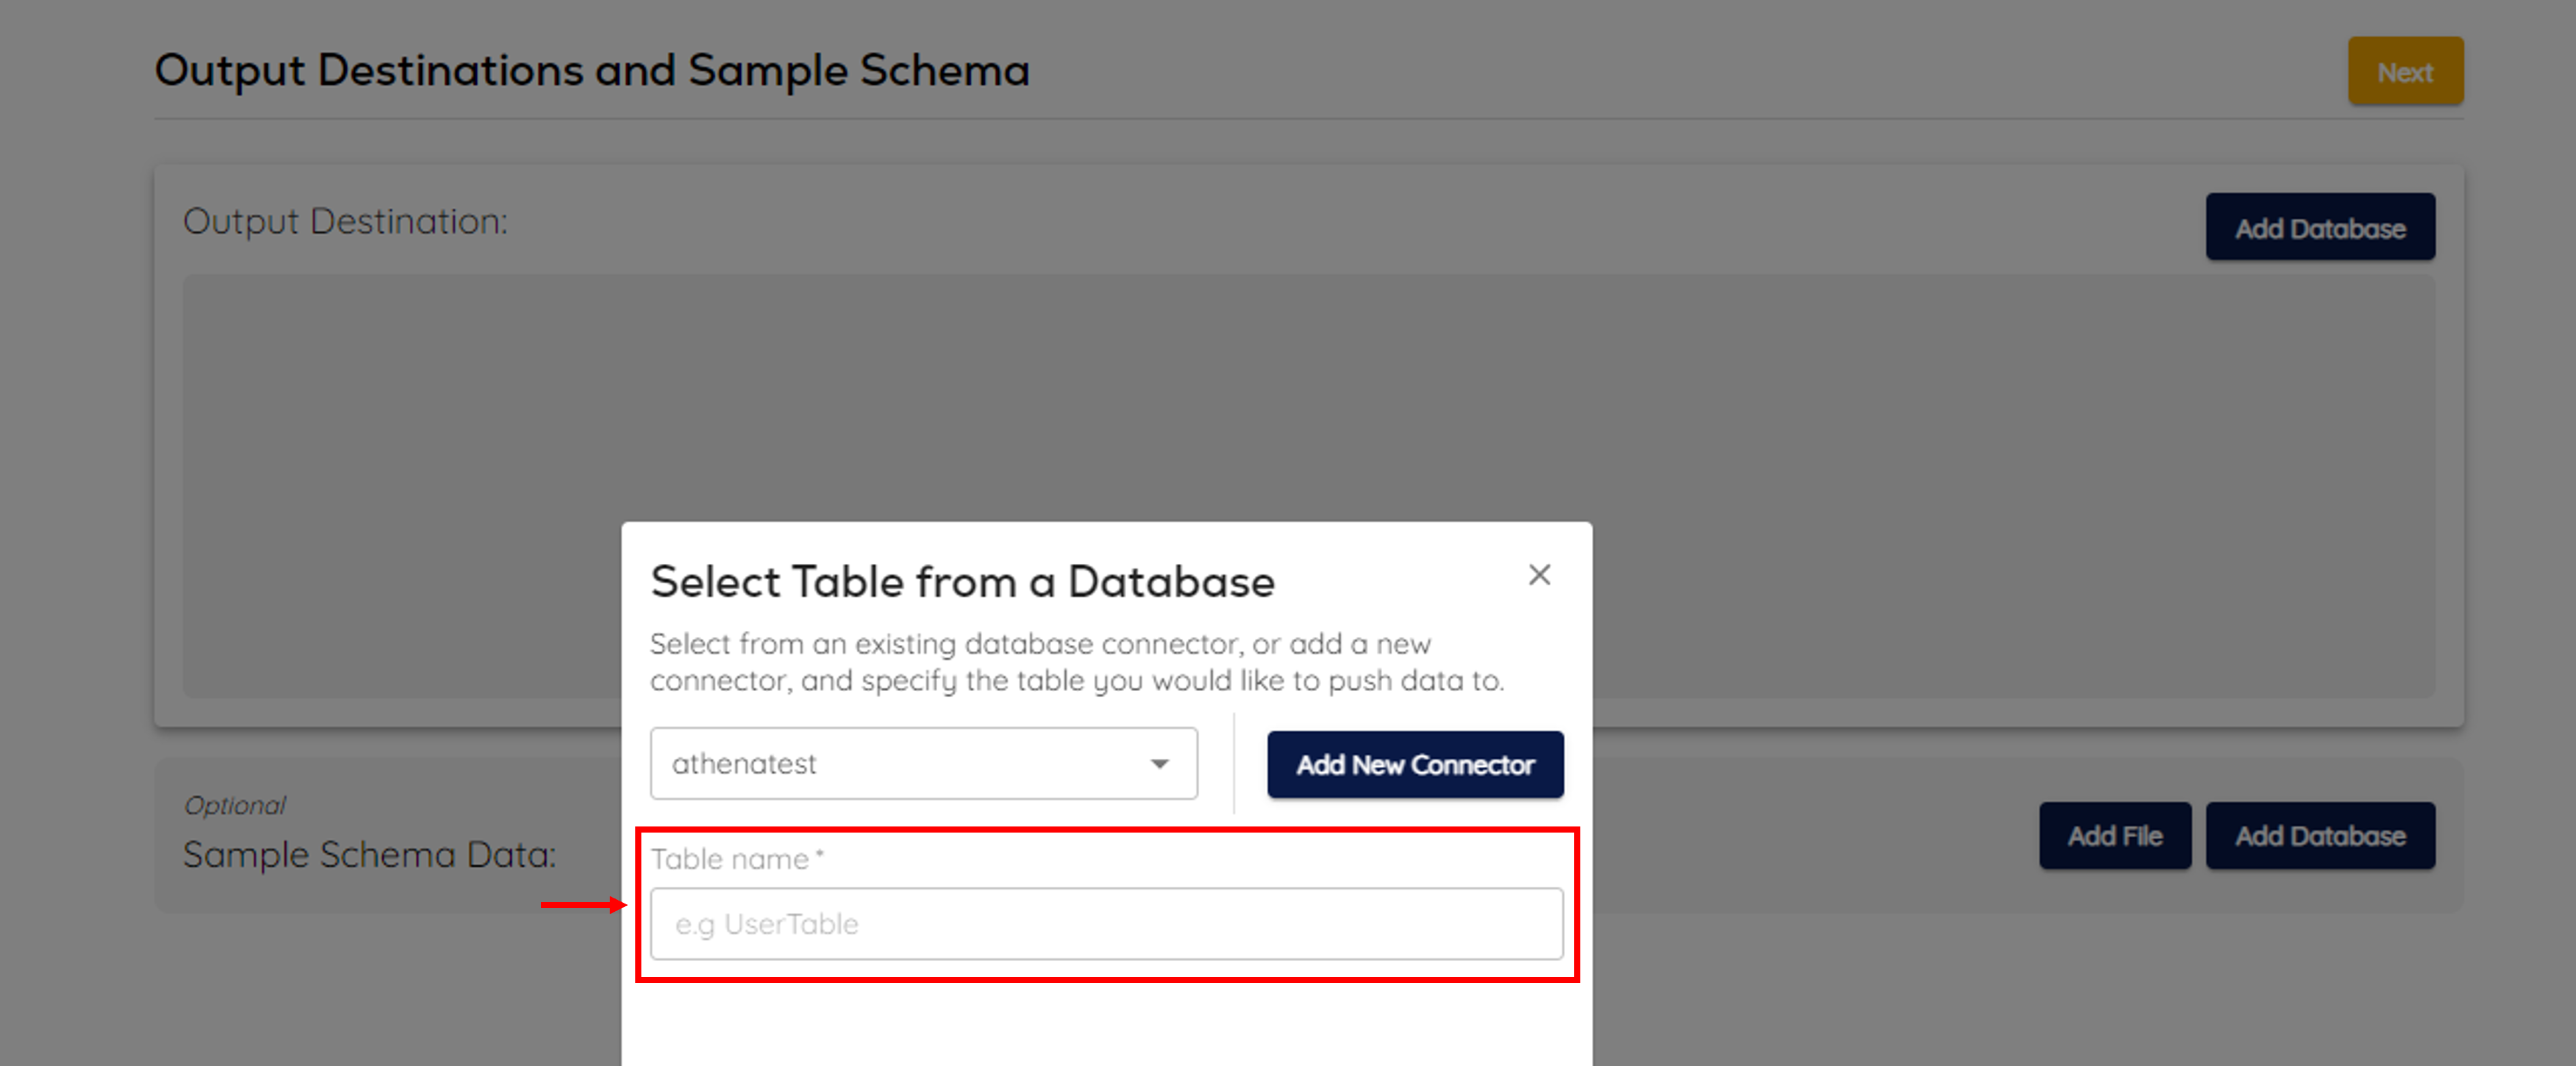Click Add File for Sample Schema
The width and height of the screenshot is (2576, 1066).
coord(2114,836)
